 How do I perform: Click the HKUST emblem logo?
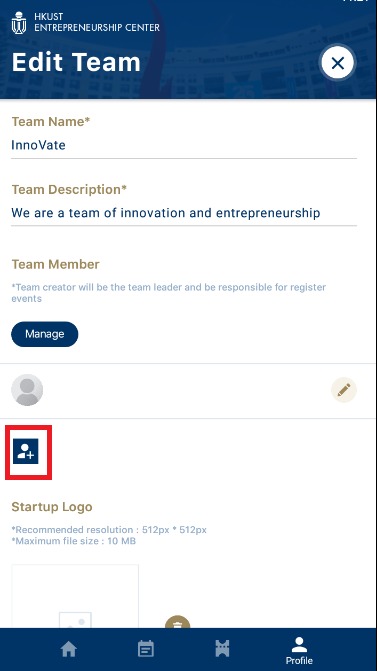tap(19, 23)
